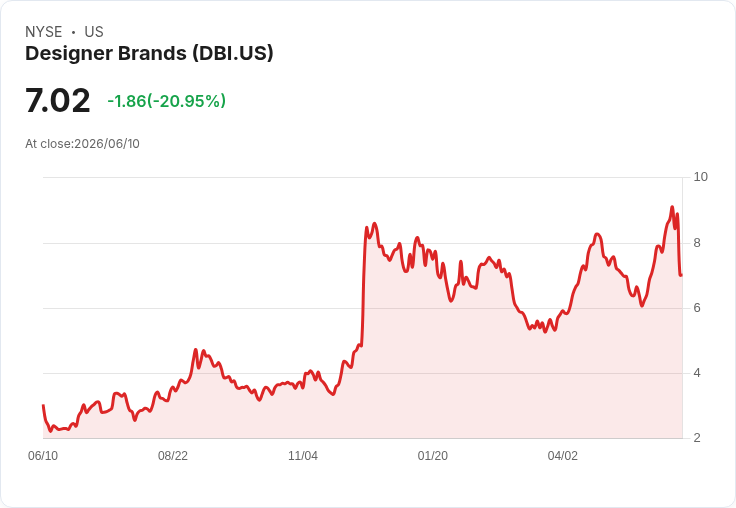Viewport: 736px width, 508px height.
Task: Click the starting data point at 06/10
Action: pyautogui.click(x=43, y=405)
